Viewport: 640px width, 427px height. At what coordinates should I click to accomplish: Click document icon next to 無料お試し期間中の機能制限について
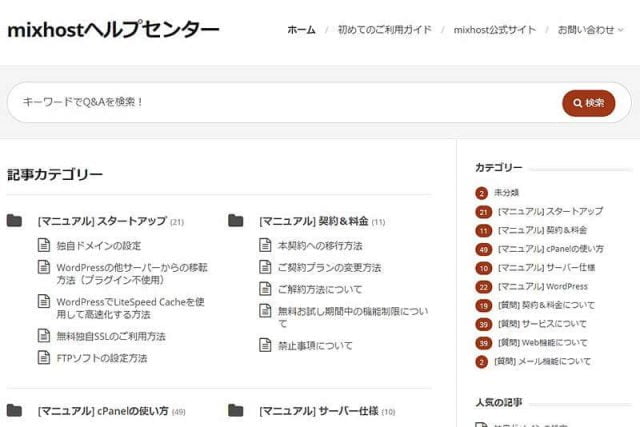pos(265,311)
